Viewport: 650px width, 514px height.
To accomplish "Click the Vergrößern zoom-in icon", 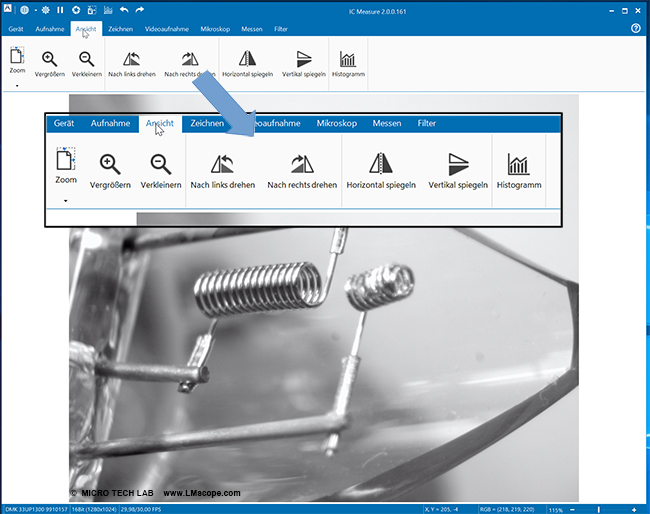I will 49,60.
